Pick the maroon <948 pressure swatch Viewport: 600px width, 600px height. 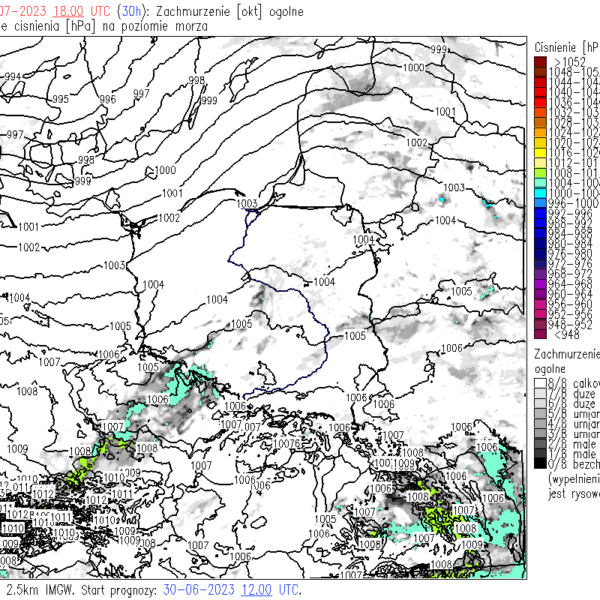point(540,334)
